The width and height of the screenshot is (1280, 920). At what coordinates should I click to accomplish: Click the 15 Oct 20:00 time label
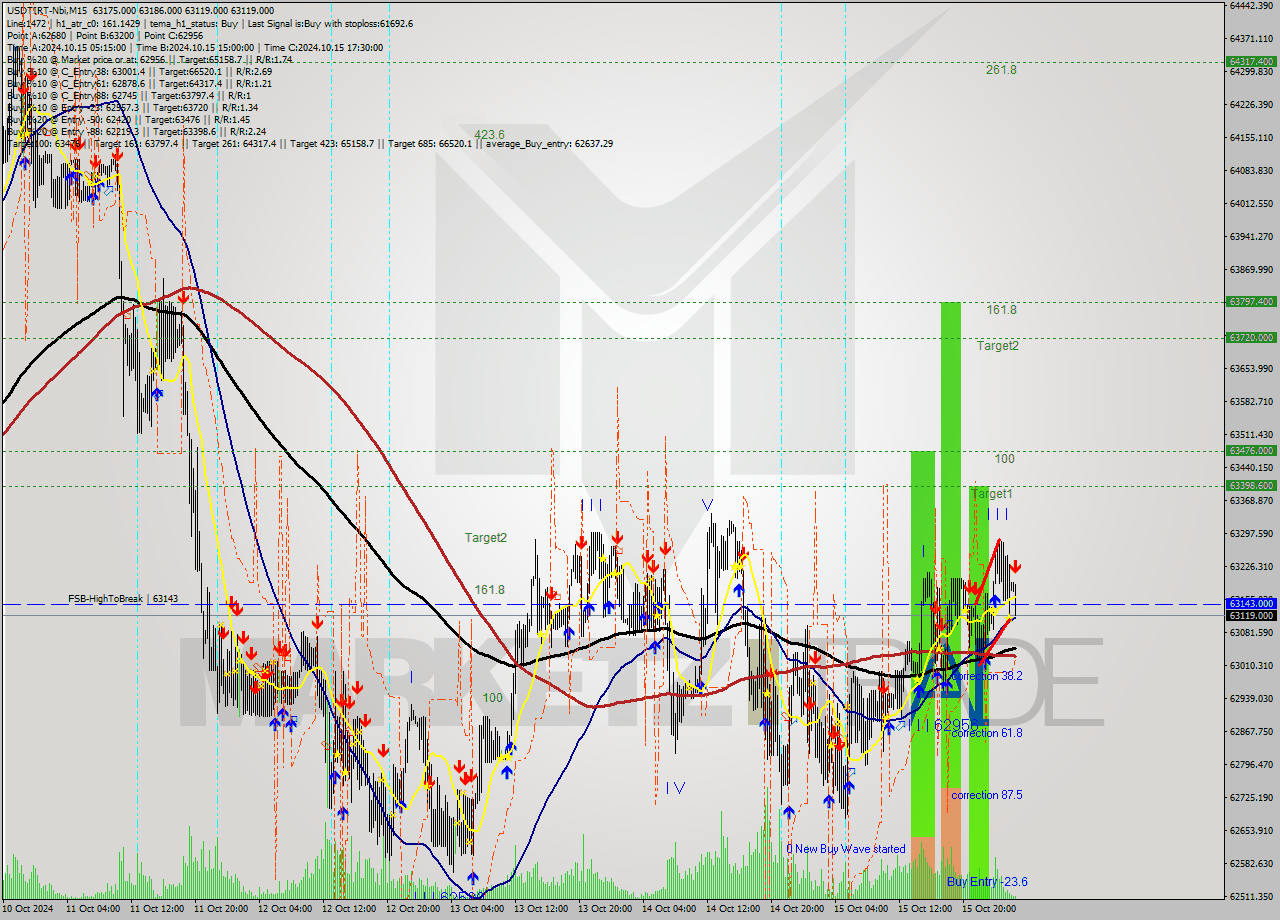[990, 909]
